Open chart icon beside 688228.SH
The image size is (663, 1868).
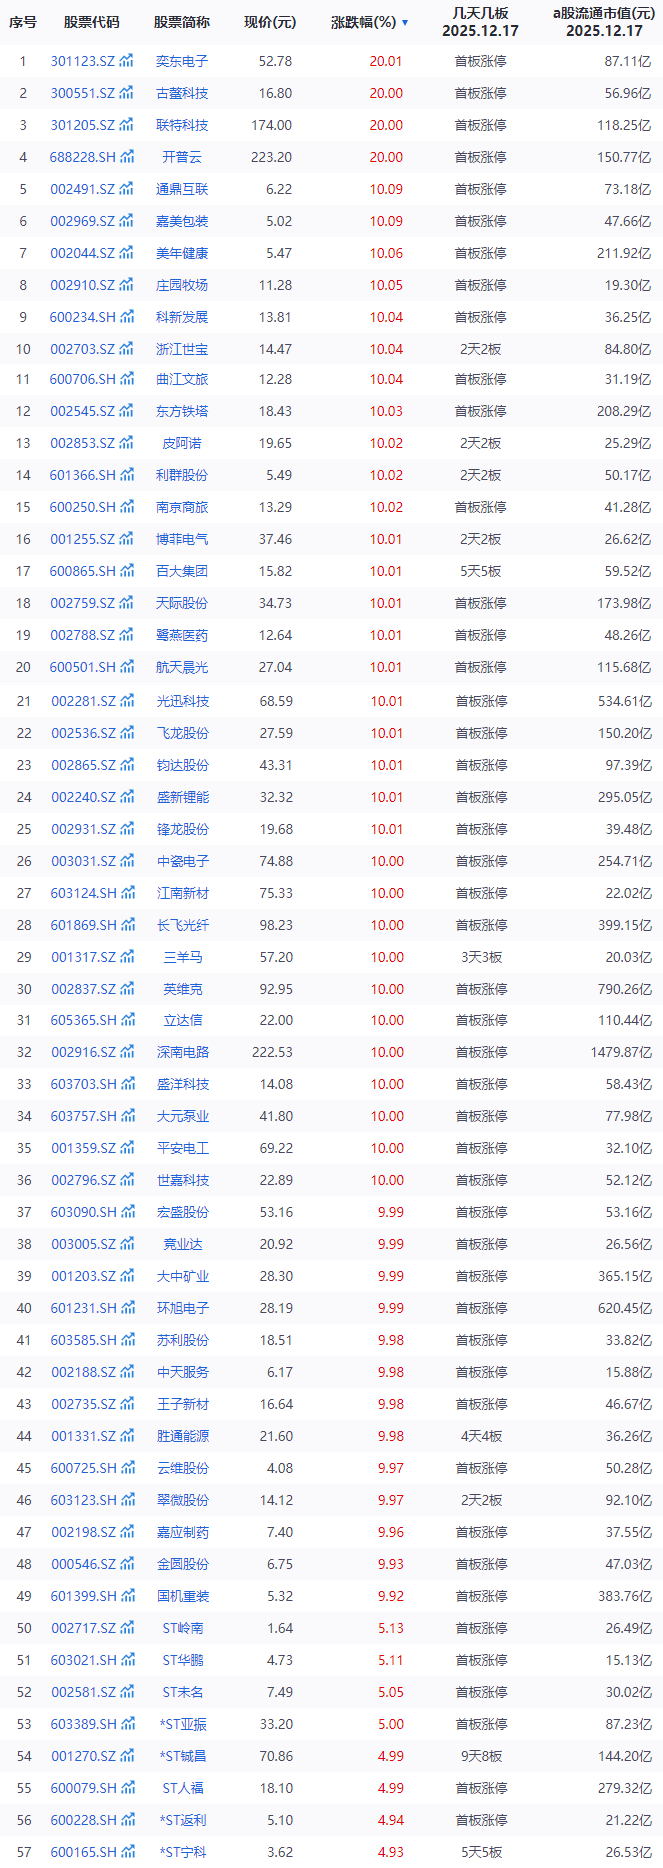(x=126, y=157)
